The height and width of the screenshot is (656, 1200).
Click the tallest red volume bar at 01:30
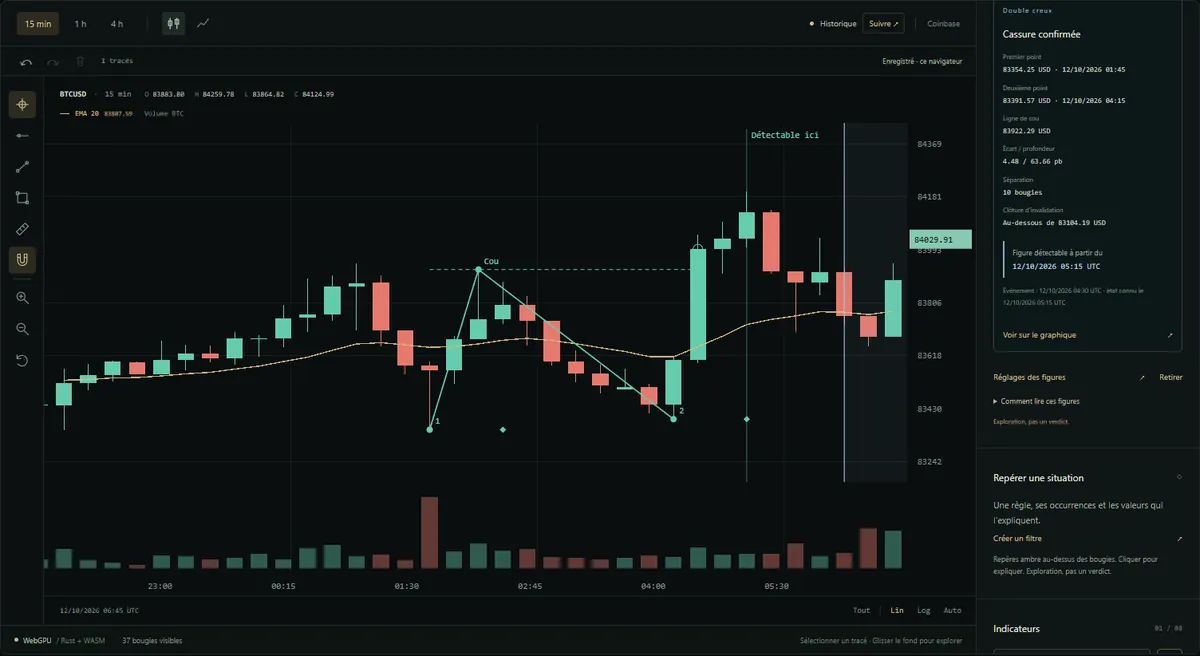pos(430,533)
